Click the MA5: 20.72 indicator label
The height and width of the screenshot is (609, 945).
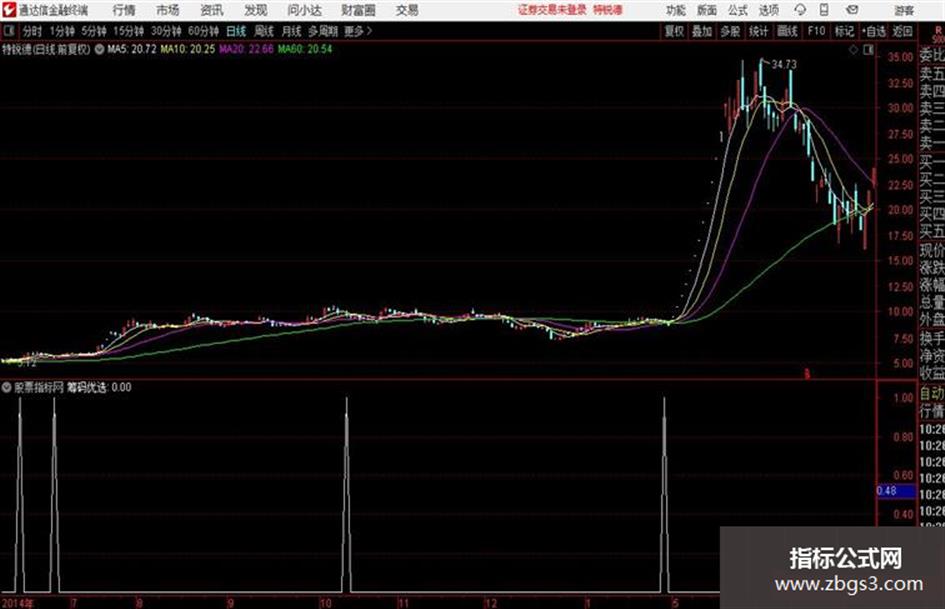click(132, 49)
